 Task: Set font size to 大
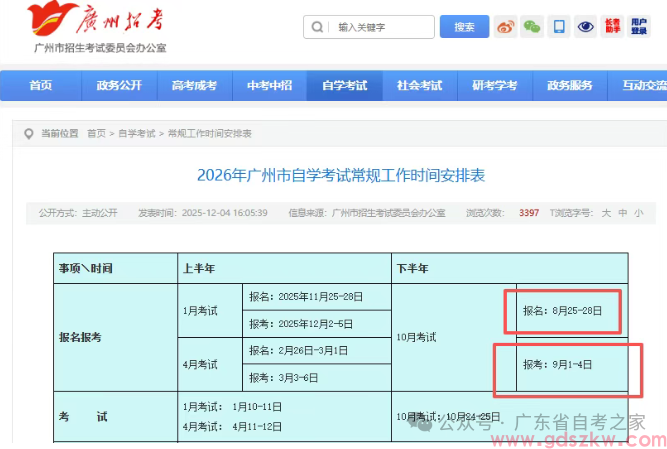(606, 213)
